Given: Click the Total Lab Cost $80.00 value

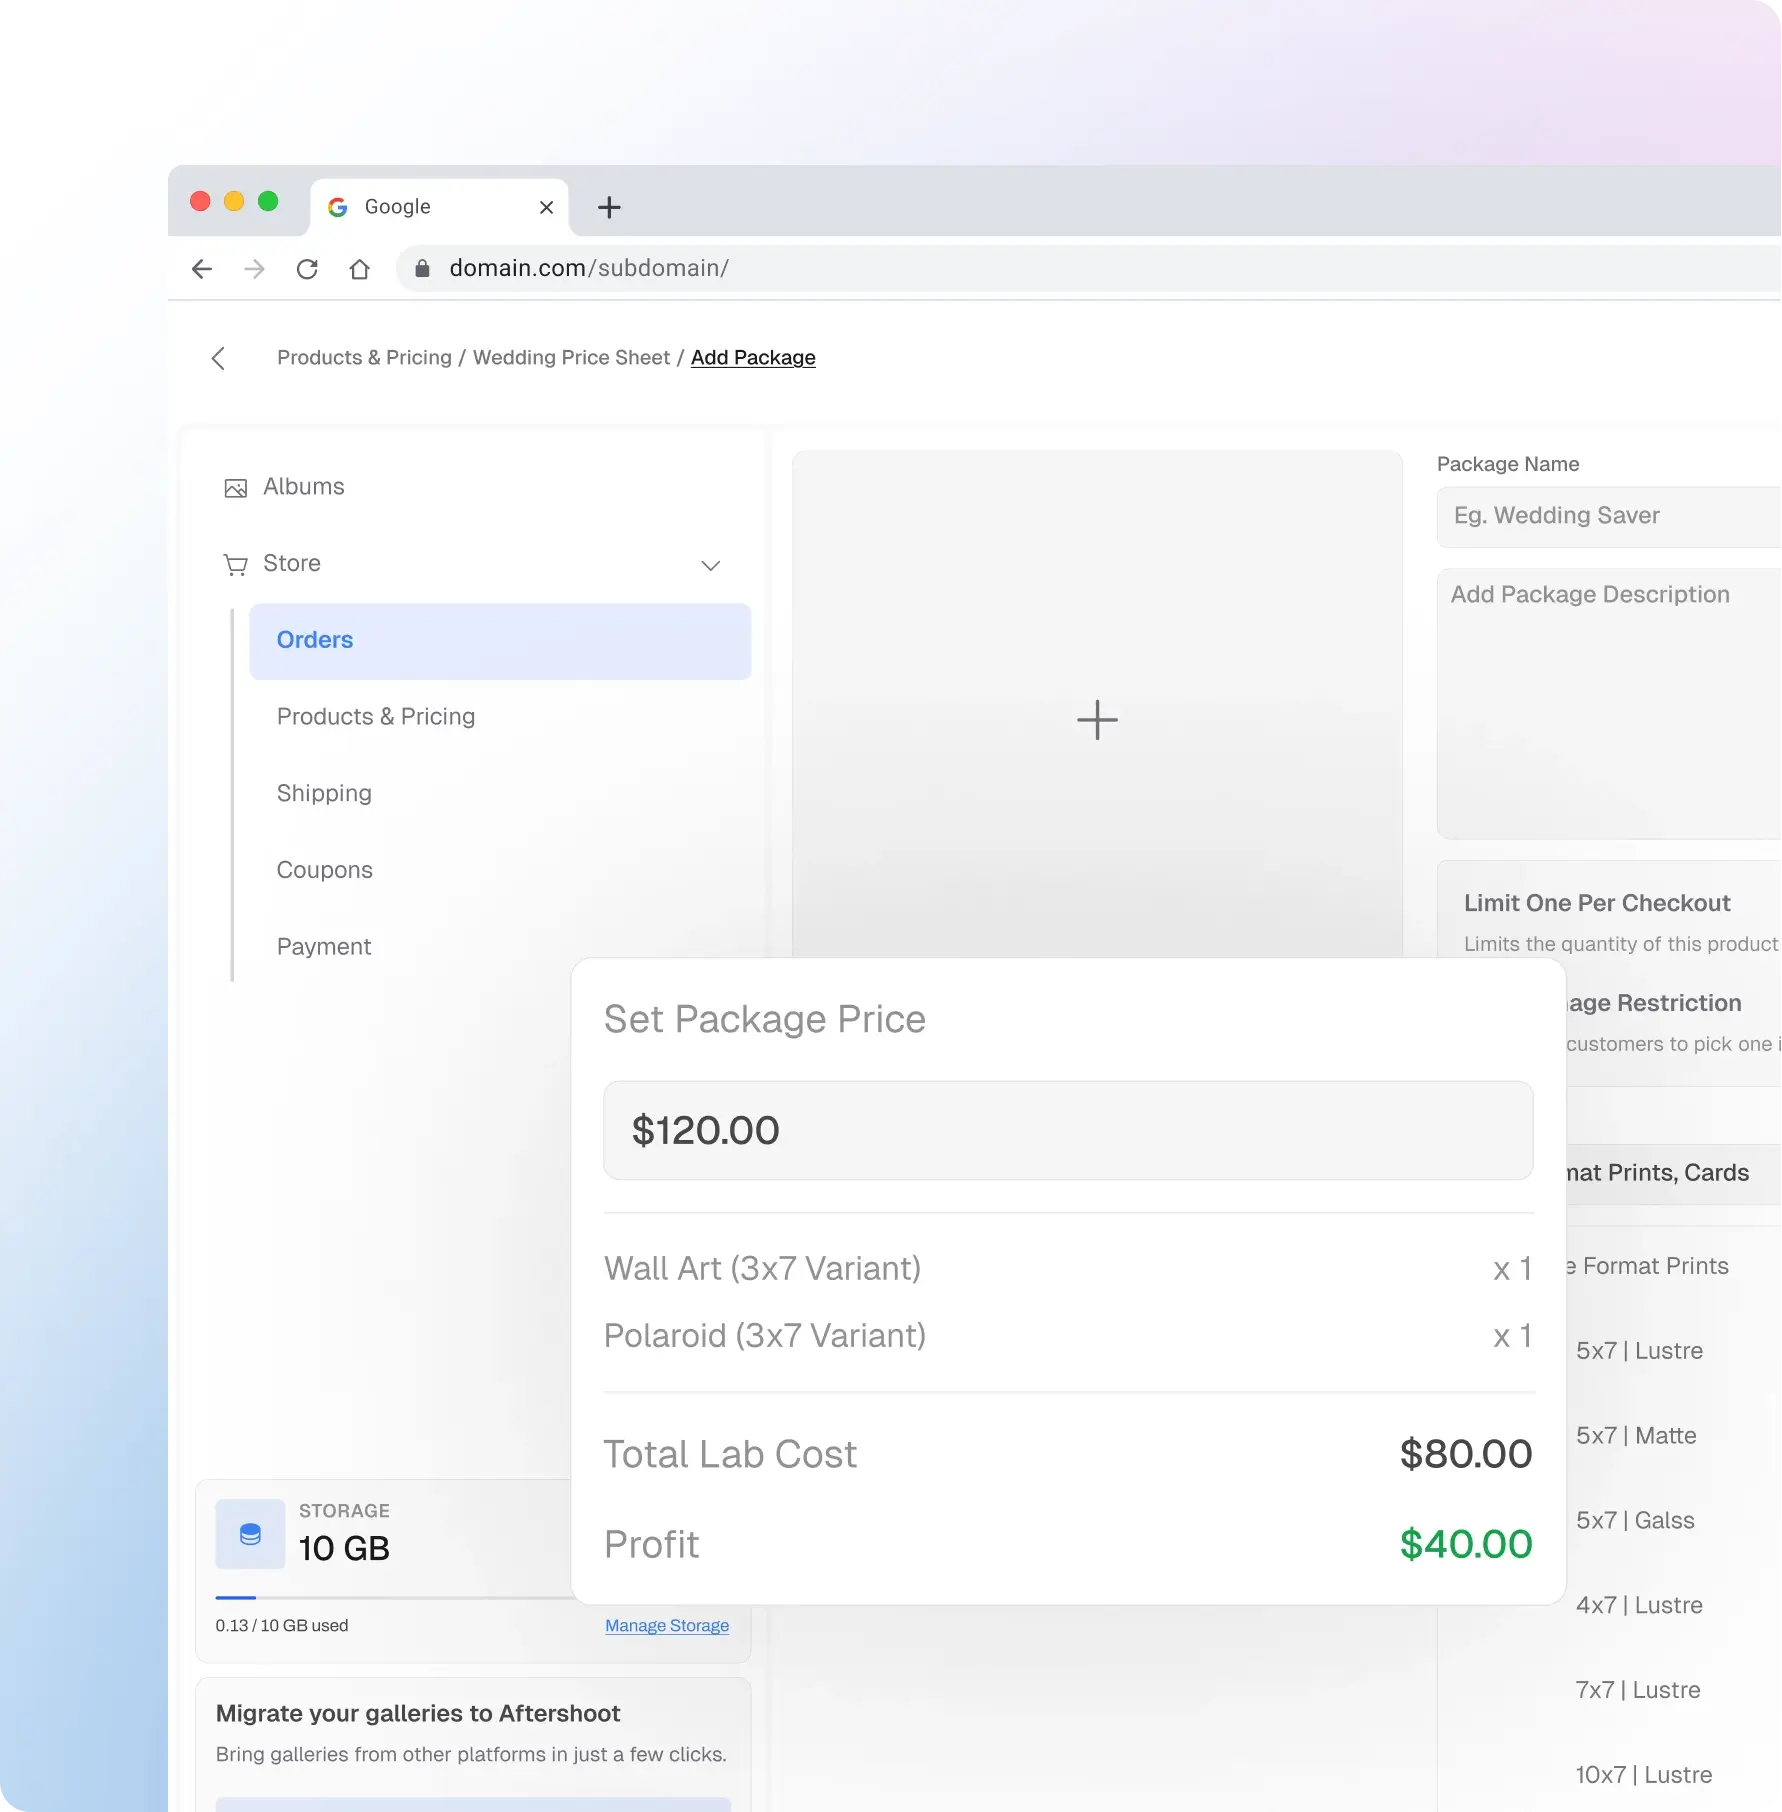Looking at the screenshot, I should point(1466,1455).
